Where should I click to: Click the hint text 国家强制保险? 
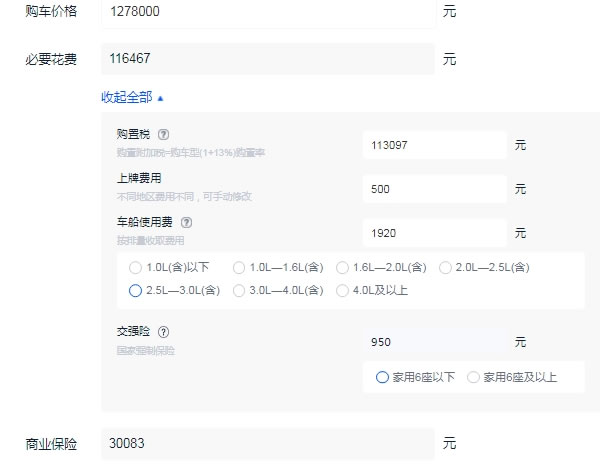146,351
